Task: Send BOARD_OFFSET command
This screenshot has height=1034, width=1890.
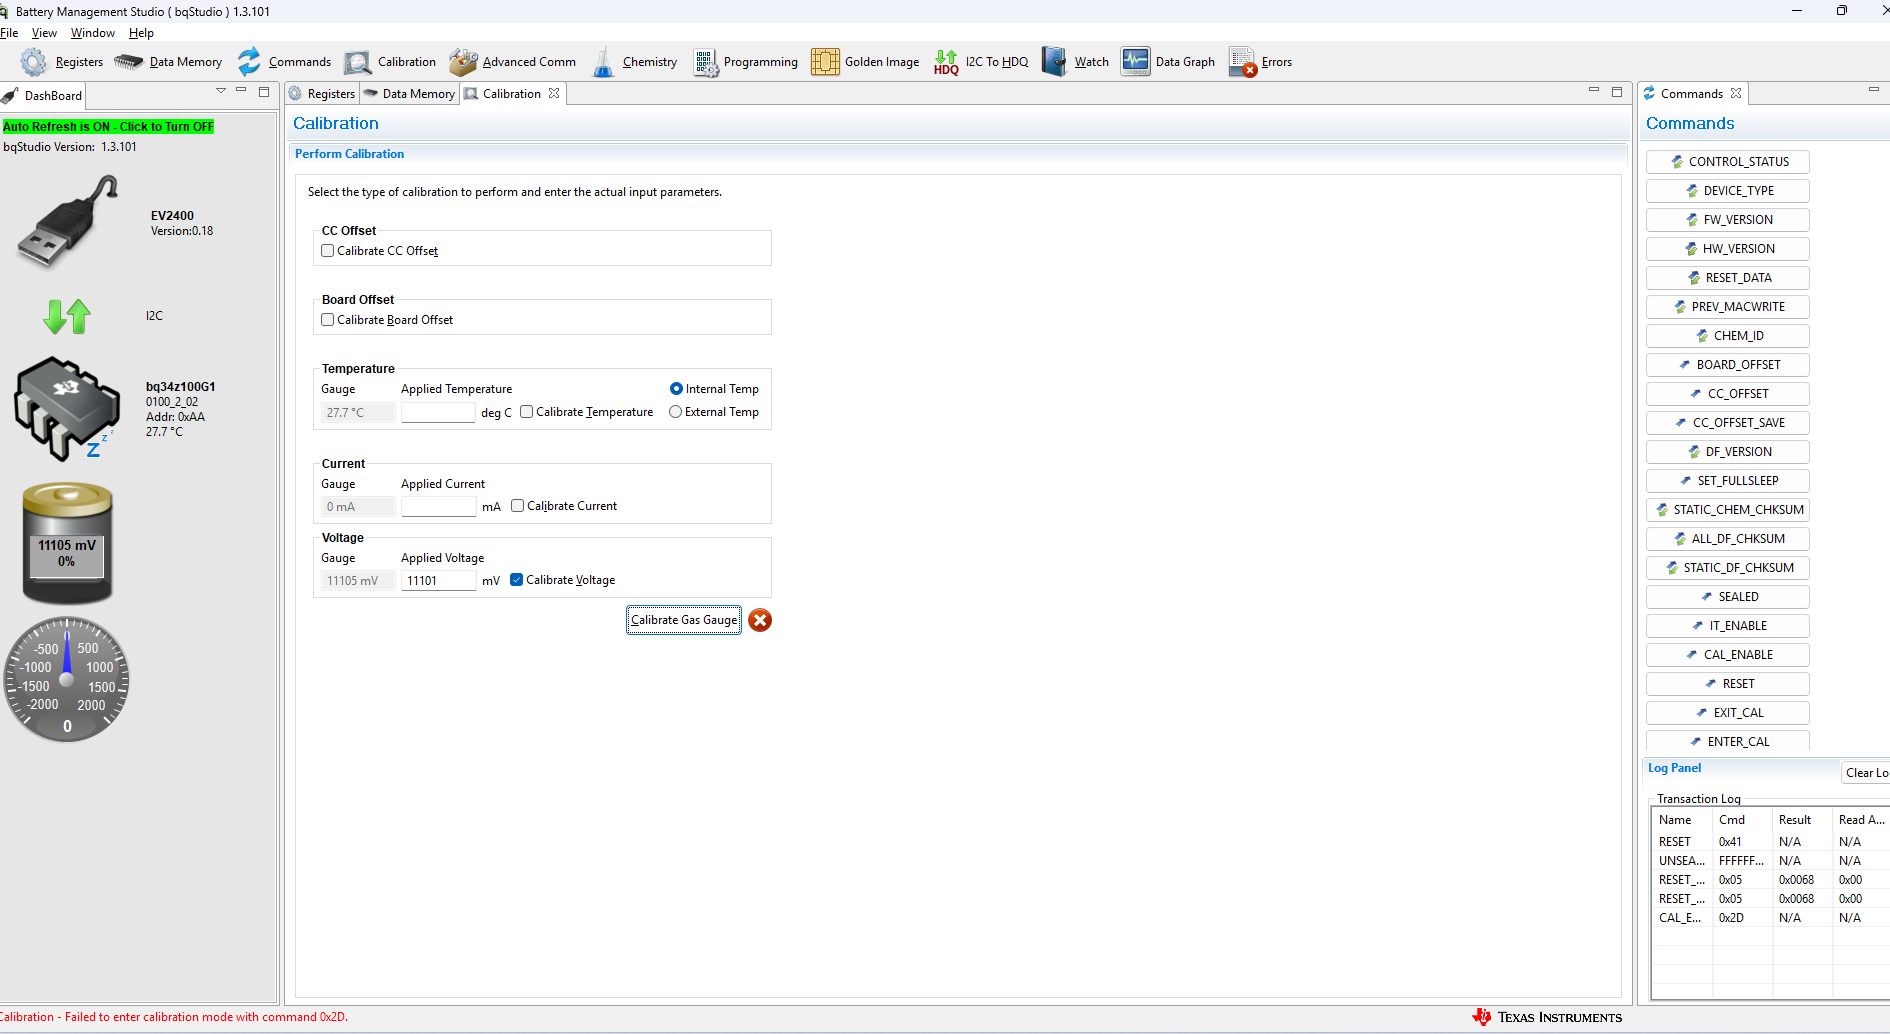Action: coord(1727,365)
